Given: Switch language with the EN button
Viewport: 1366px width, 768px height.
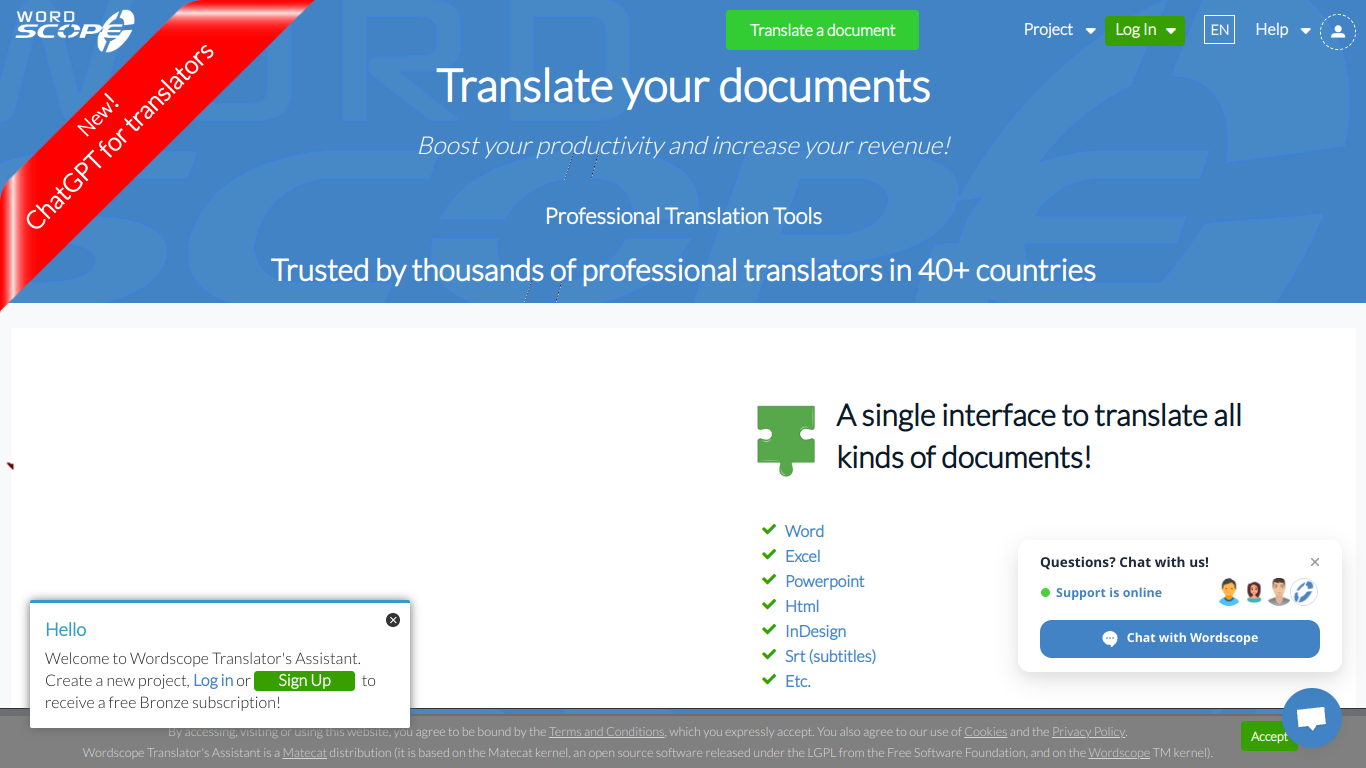Looking at the screenshot, I should tap(1219, 30).
